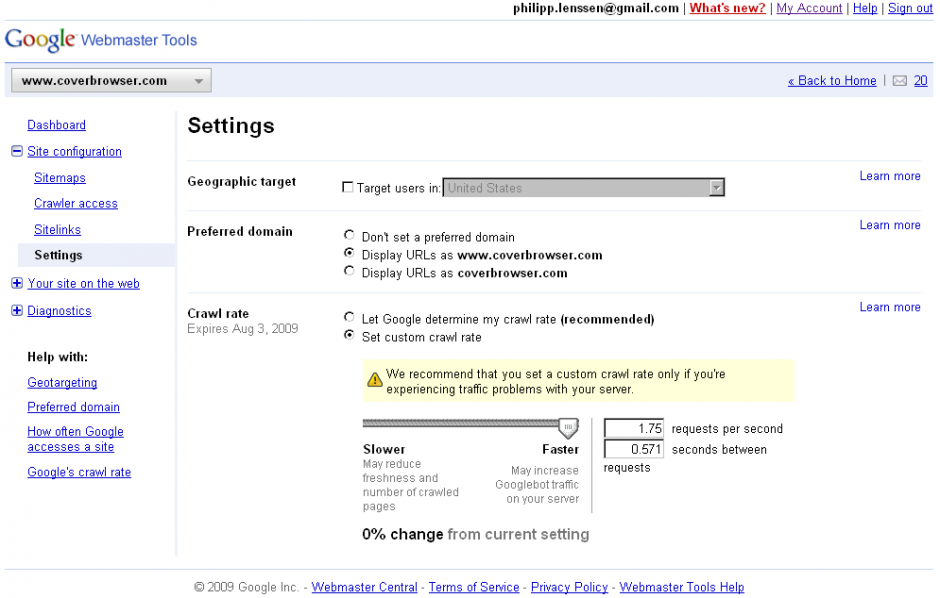Click the crawl rate warning icon
This screenshot has height=598, width=940.
point(375,380)
